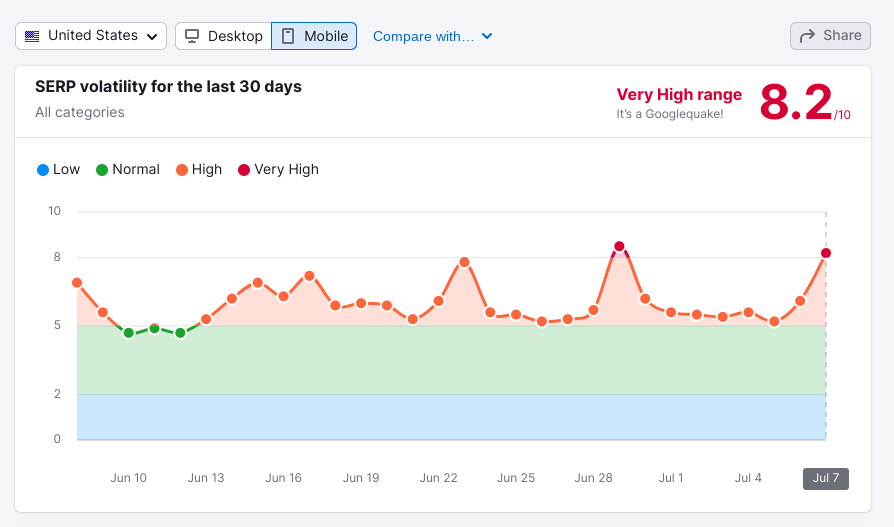Screen dimensions: 894x527
Task: Hide the High legend series
Action: 198,169
